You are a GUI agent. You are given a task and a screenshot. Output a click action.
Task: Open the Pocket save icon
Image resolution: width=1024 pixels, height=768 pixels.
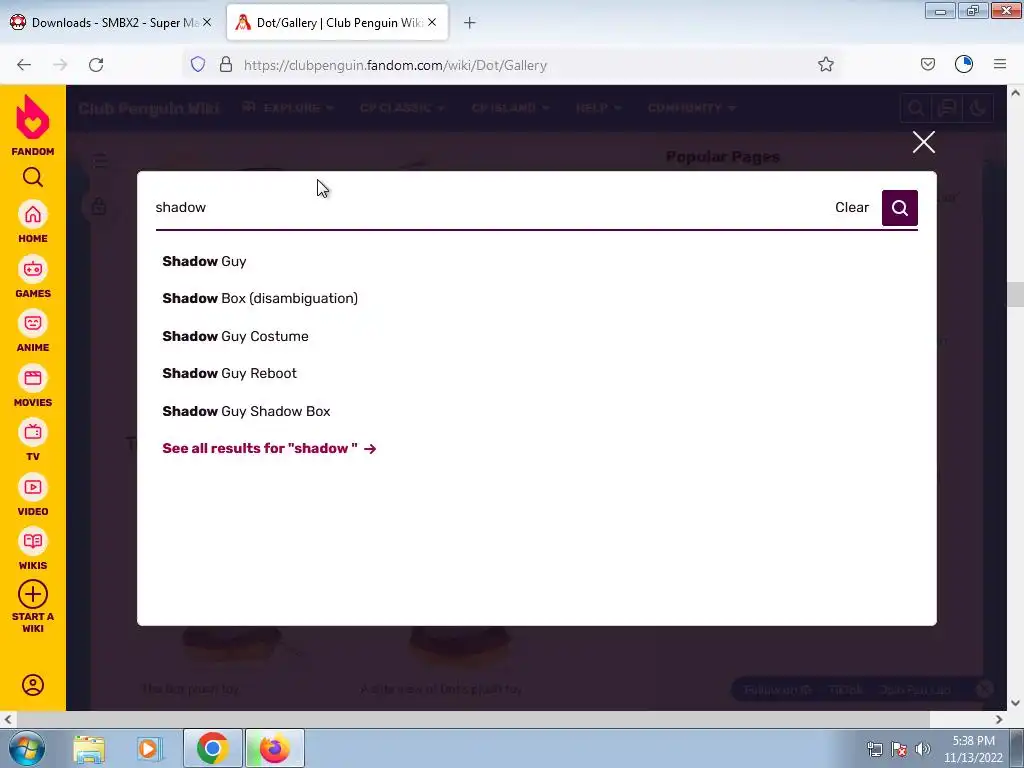[927, 64]
